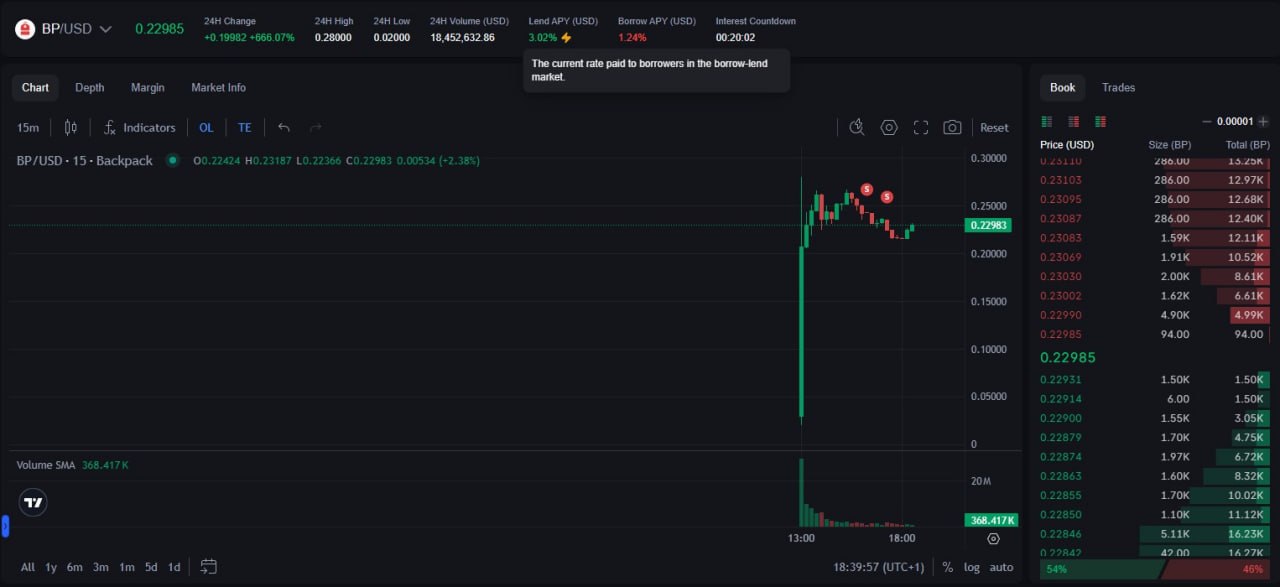Toggle percent scale mode

[948, 567]
